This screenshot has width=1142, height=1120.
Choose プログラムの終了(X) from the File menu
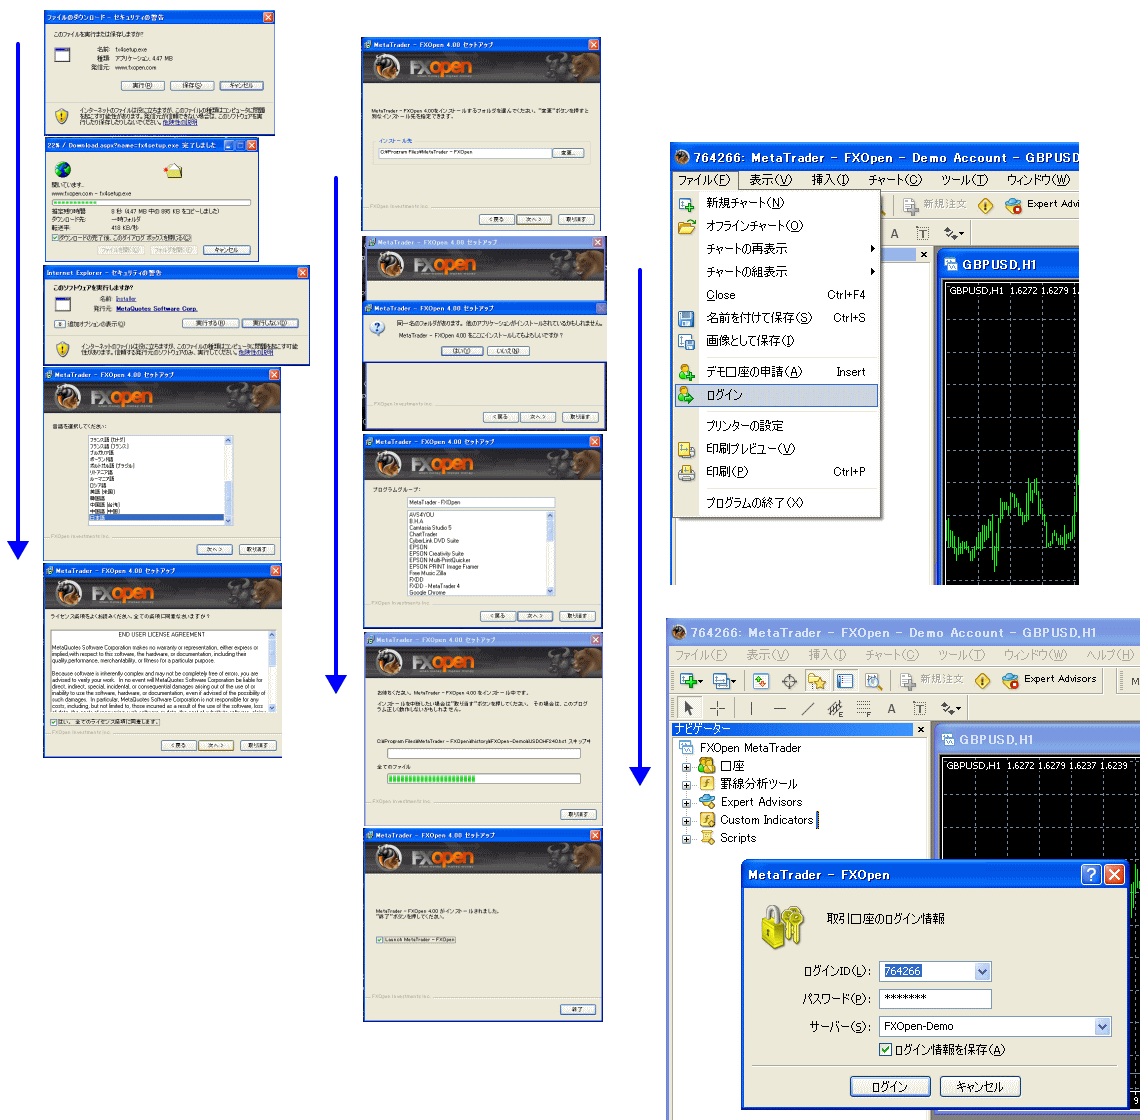[776, 502]
